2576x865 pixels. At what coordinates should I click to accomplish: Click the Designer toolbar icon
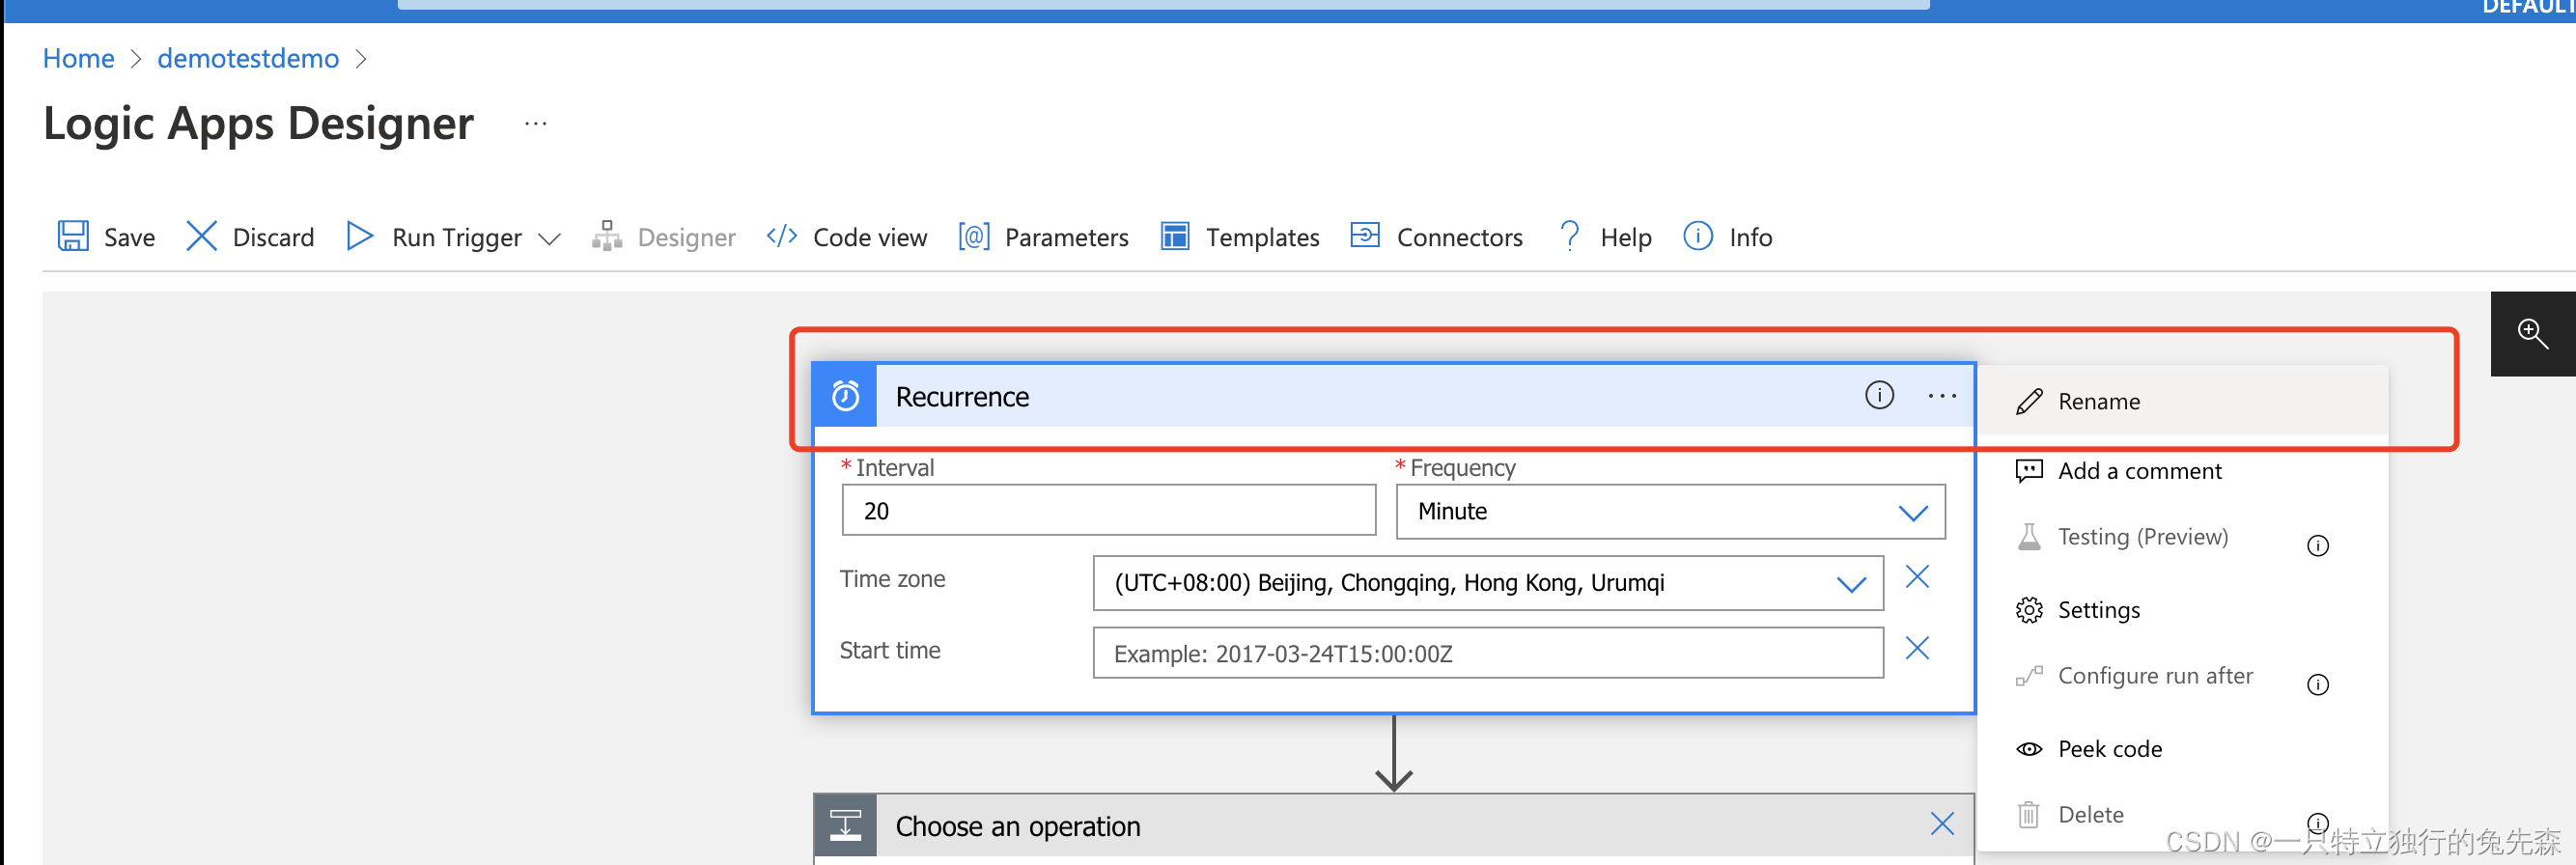coord(607,236)
